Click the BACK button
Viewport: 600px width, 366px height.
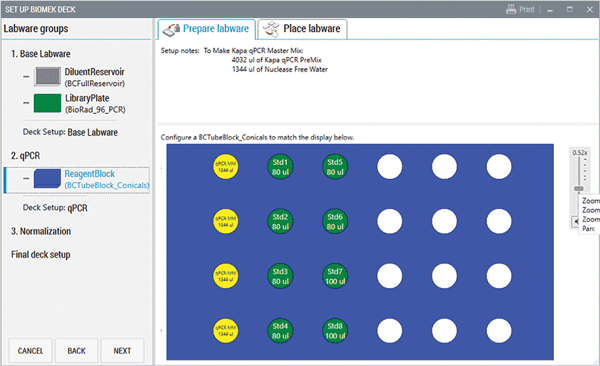[77, 351]
